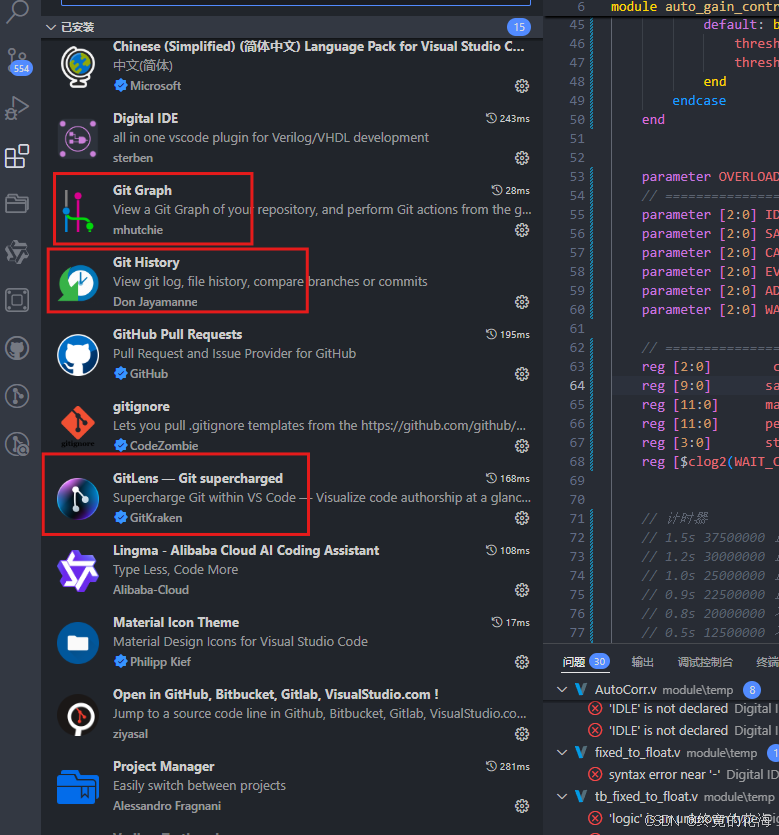Image resolution: width=779 pixels, height=835 pixels.
Task: Open GitLens Inspect icon in activity bar
Action: 17,444
